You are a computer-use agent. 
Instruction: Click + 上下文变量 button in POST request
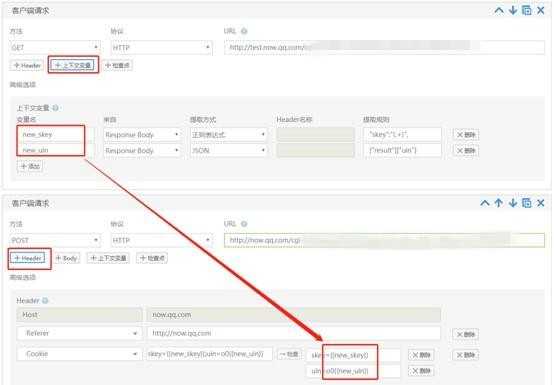coord(108,259)
